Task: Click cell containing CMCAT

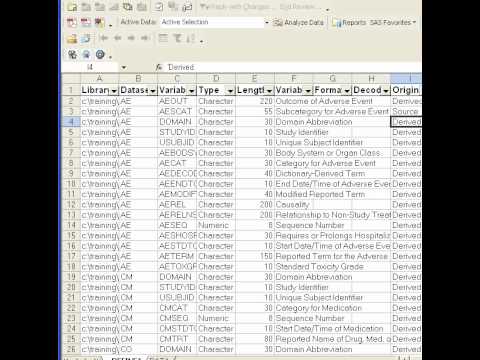Action: 177,308
